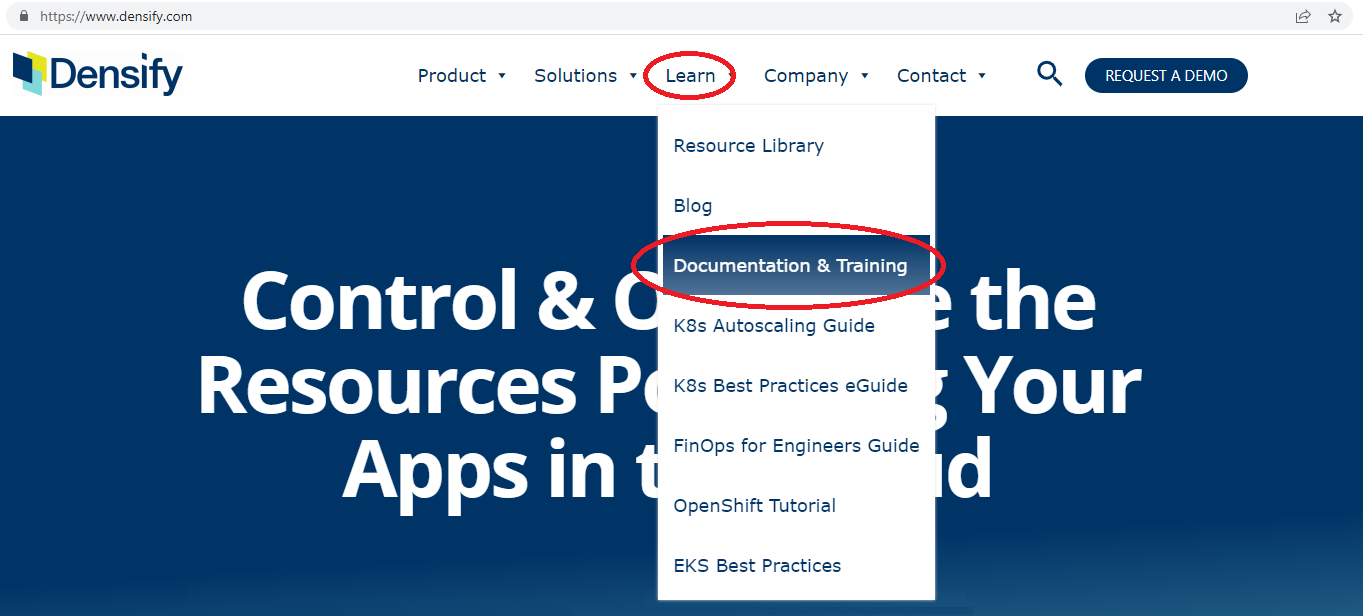Expand the Company dropdown arrow
Screen dimensions: 1363x616
[x=864, y=76]
